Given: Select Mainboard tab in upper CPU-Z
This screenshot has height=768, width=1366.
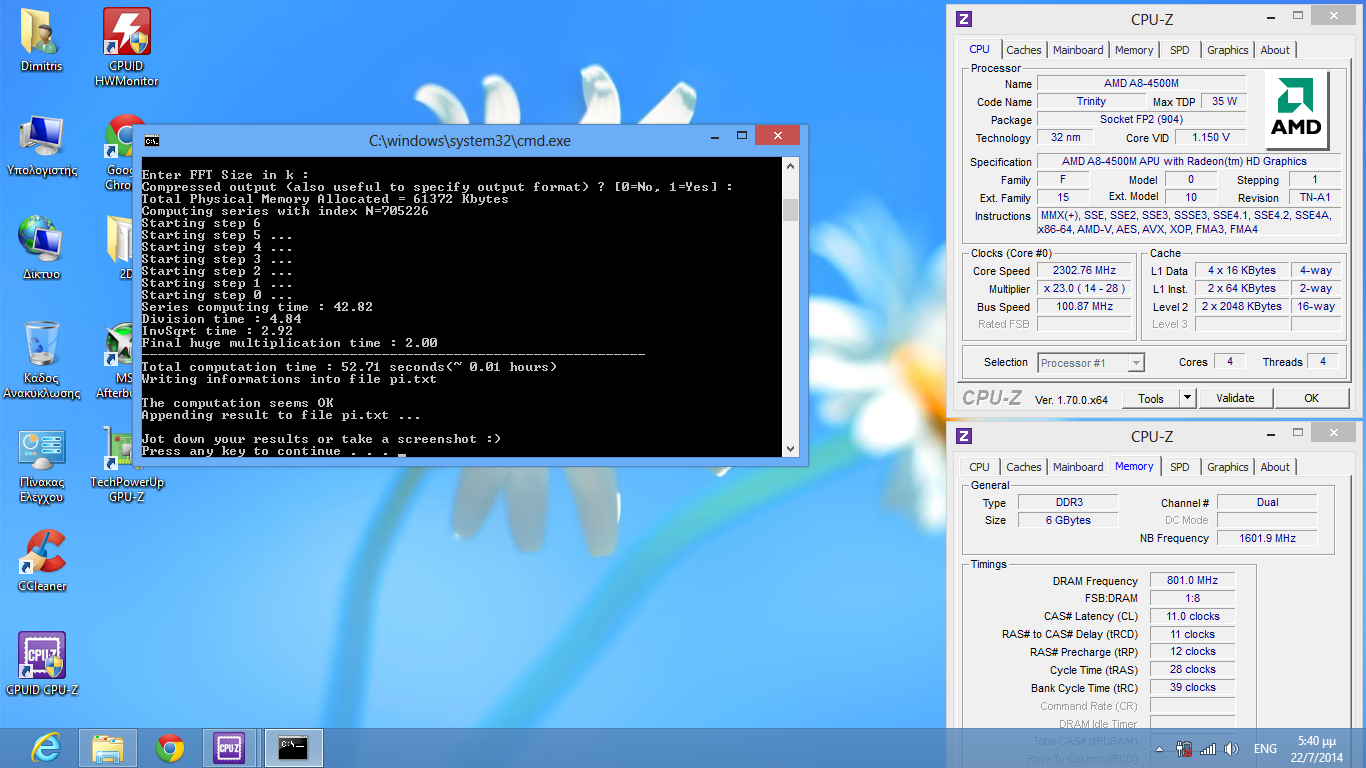Looking at the screenshot, I should pos(1078,50).
